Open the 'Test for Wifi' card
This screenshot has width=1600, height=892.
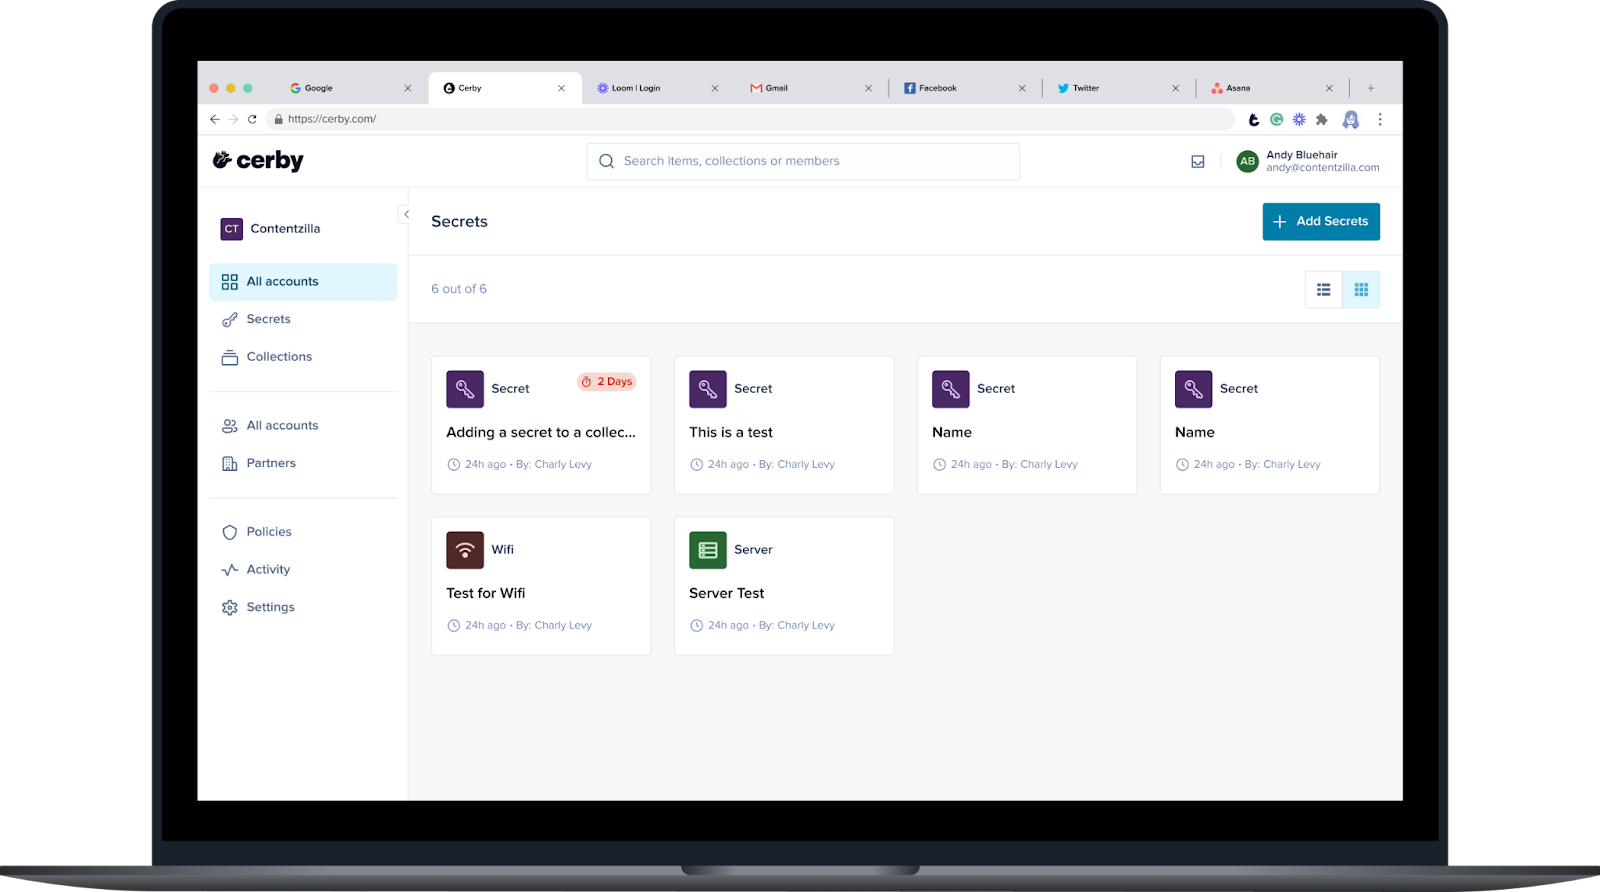coord(541,586)
